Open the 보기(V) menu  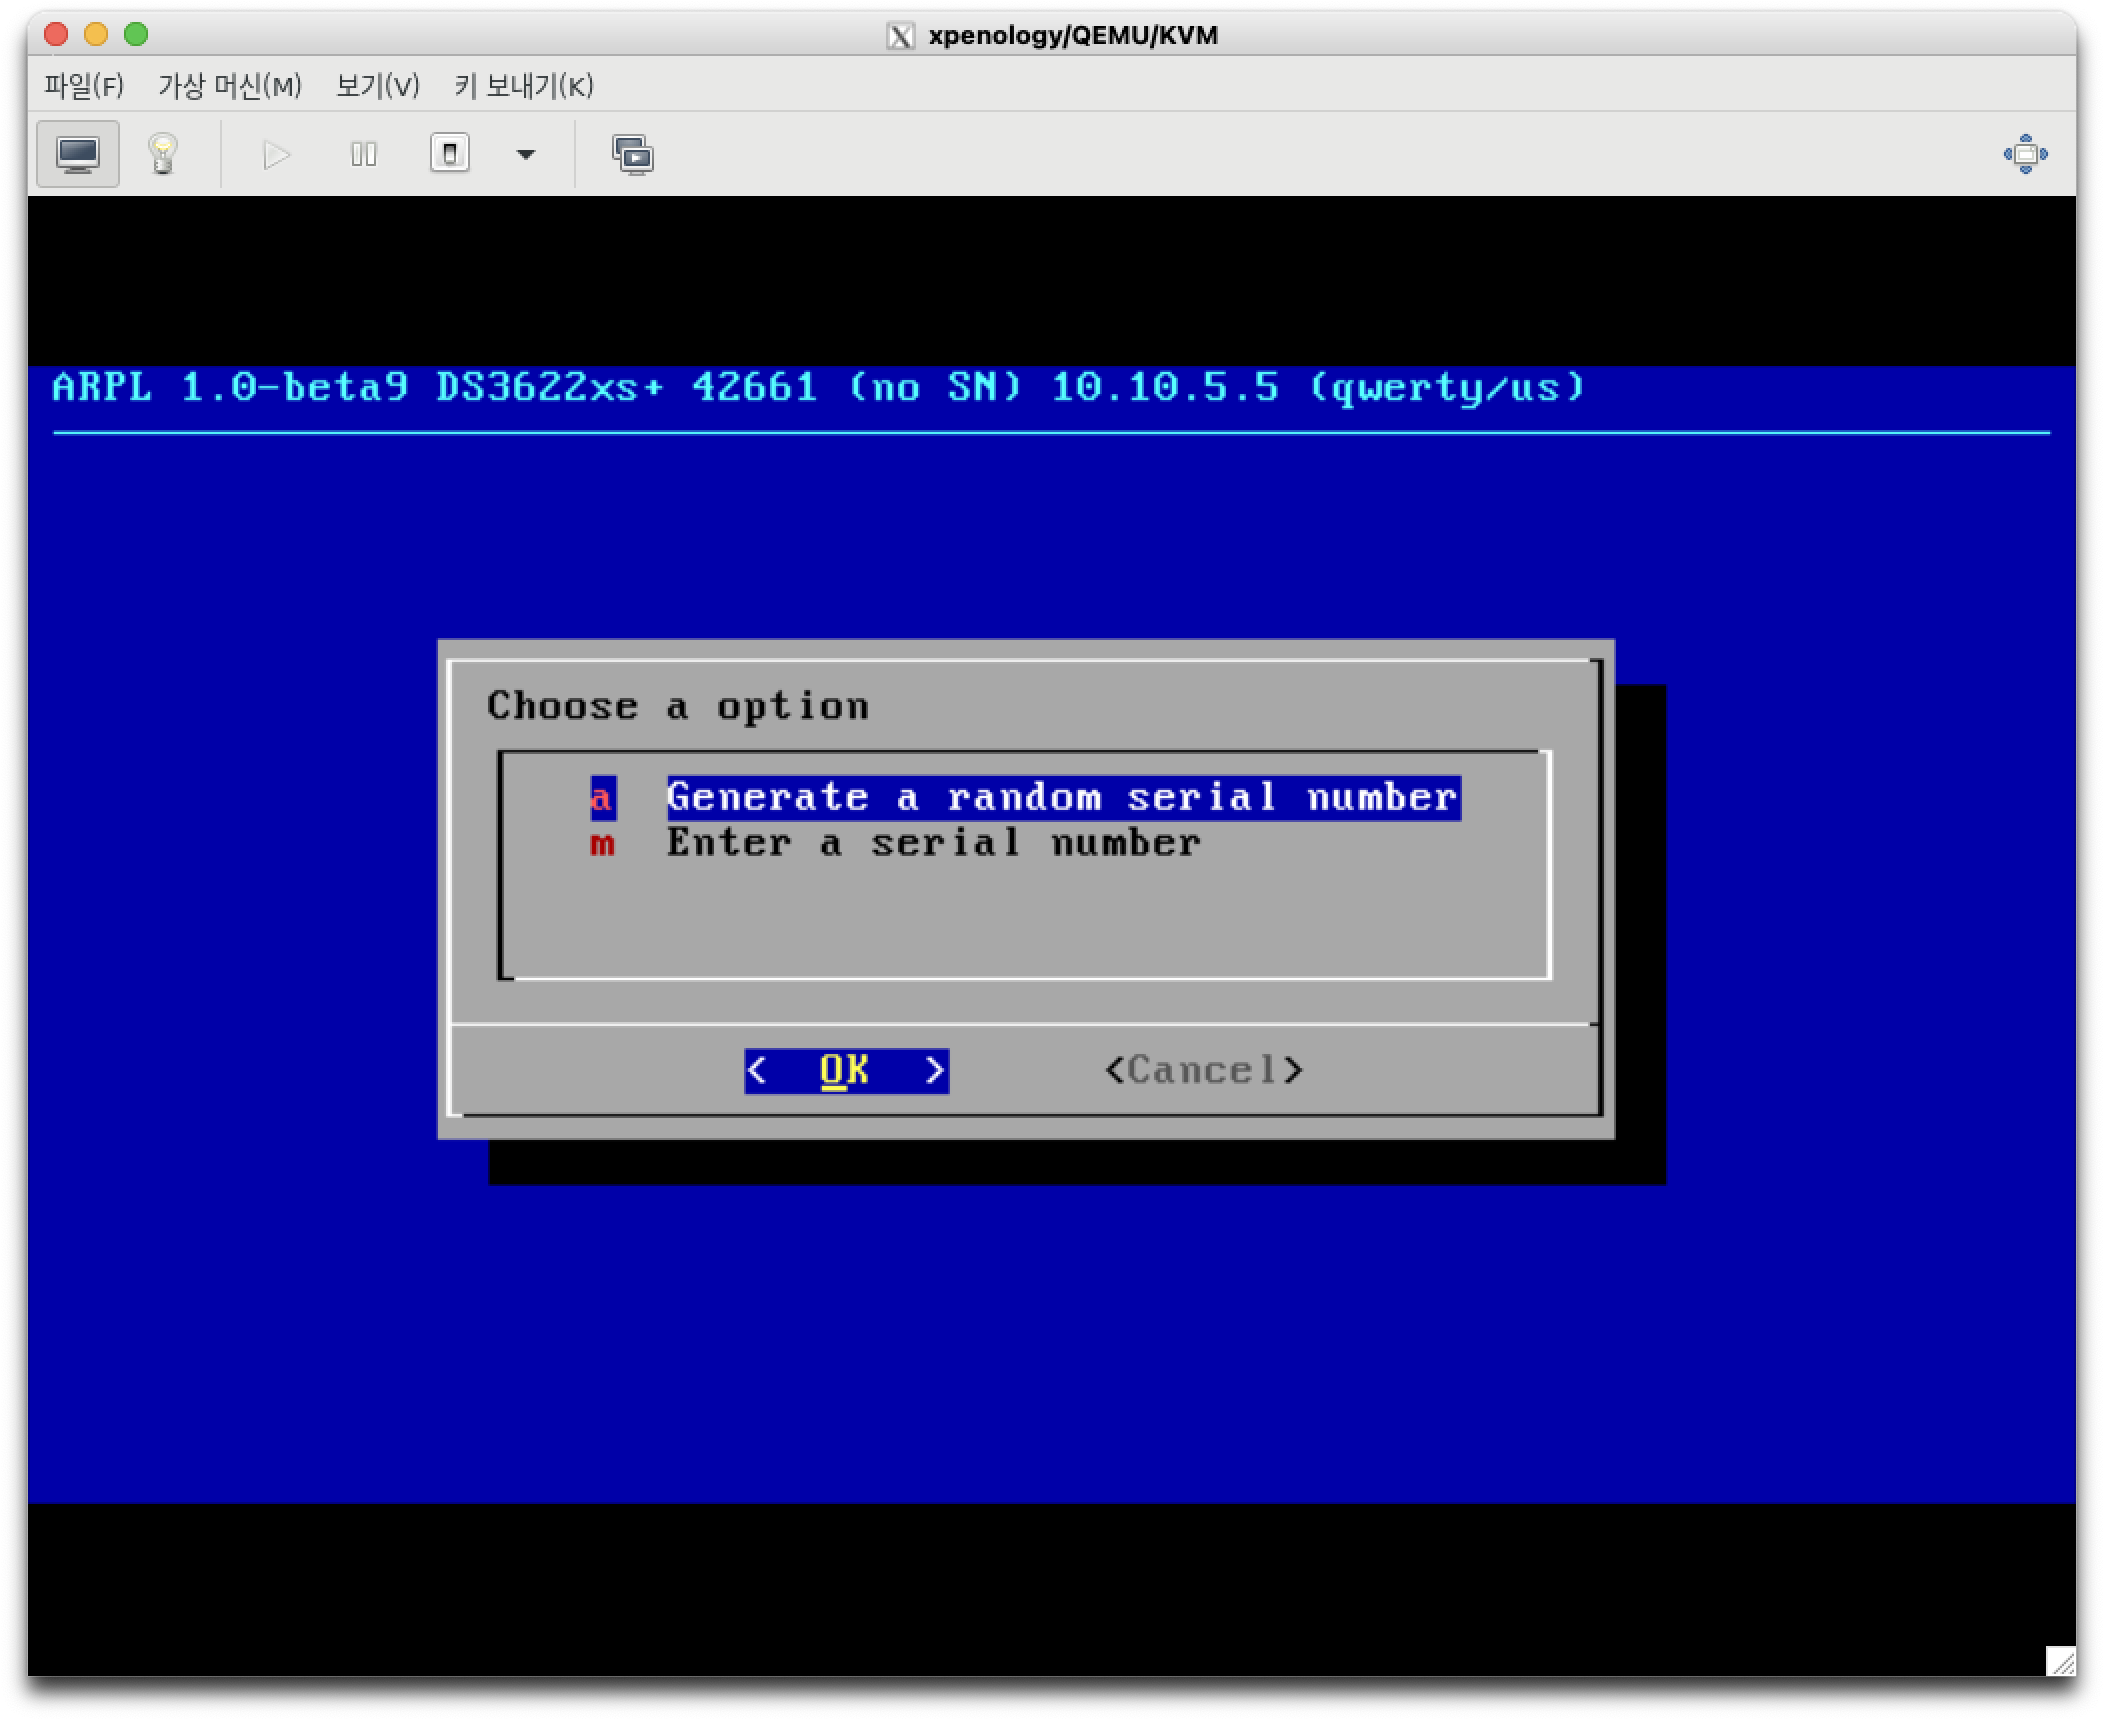pyautogui.click(x=378, y=86)
